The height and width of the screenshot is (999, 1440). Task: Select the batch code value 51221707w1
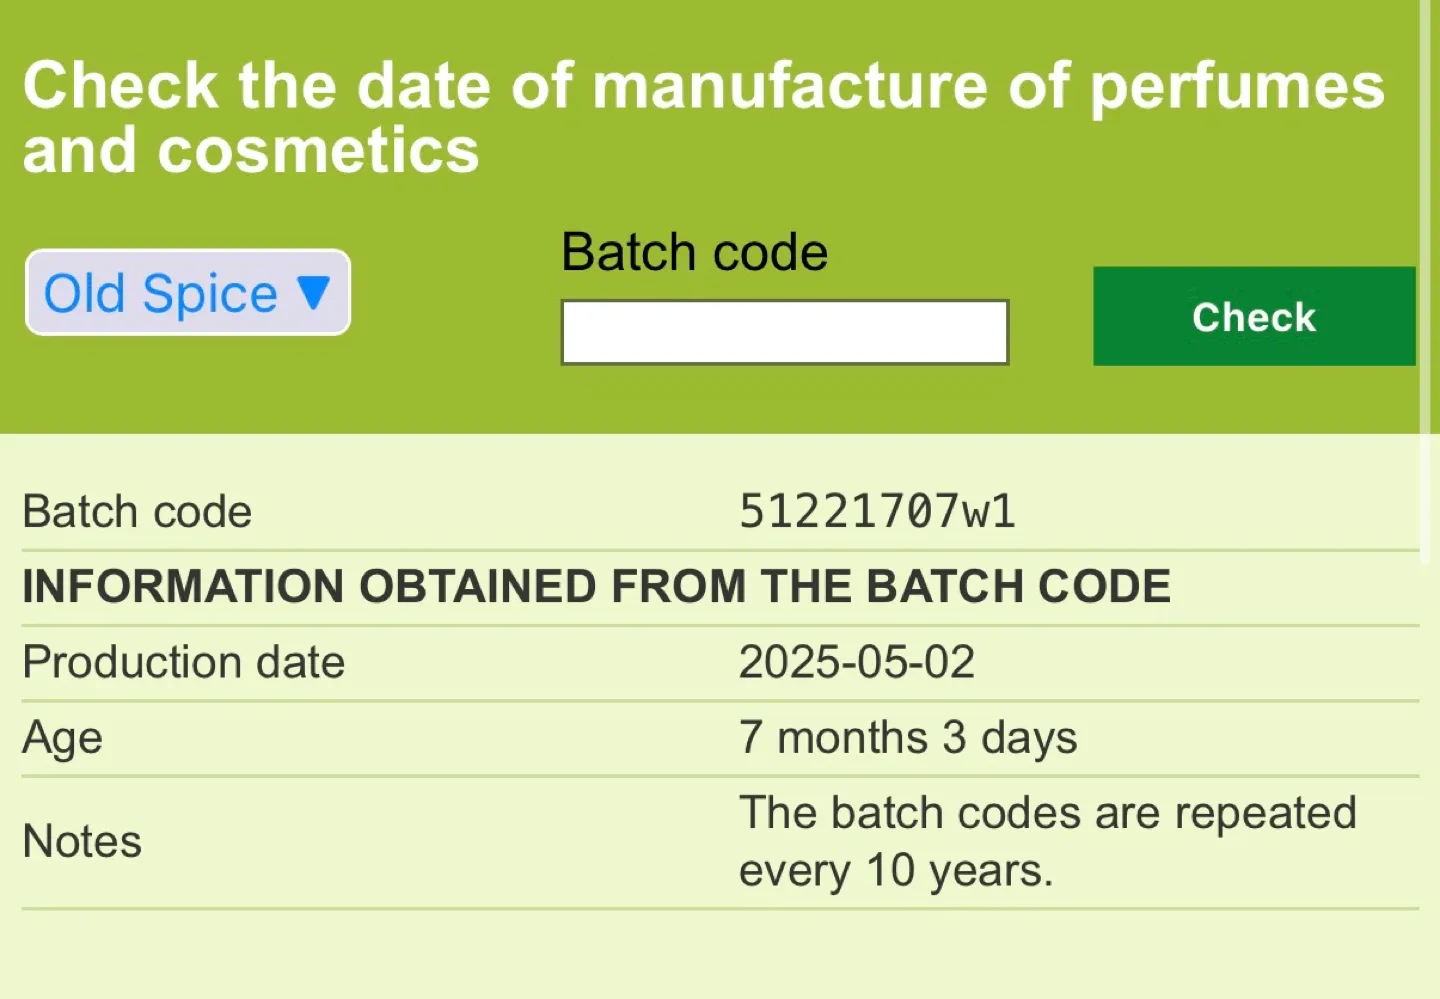[876, 512]
